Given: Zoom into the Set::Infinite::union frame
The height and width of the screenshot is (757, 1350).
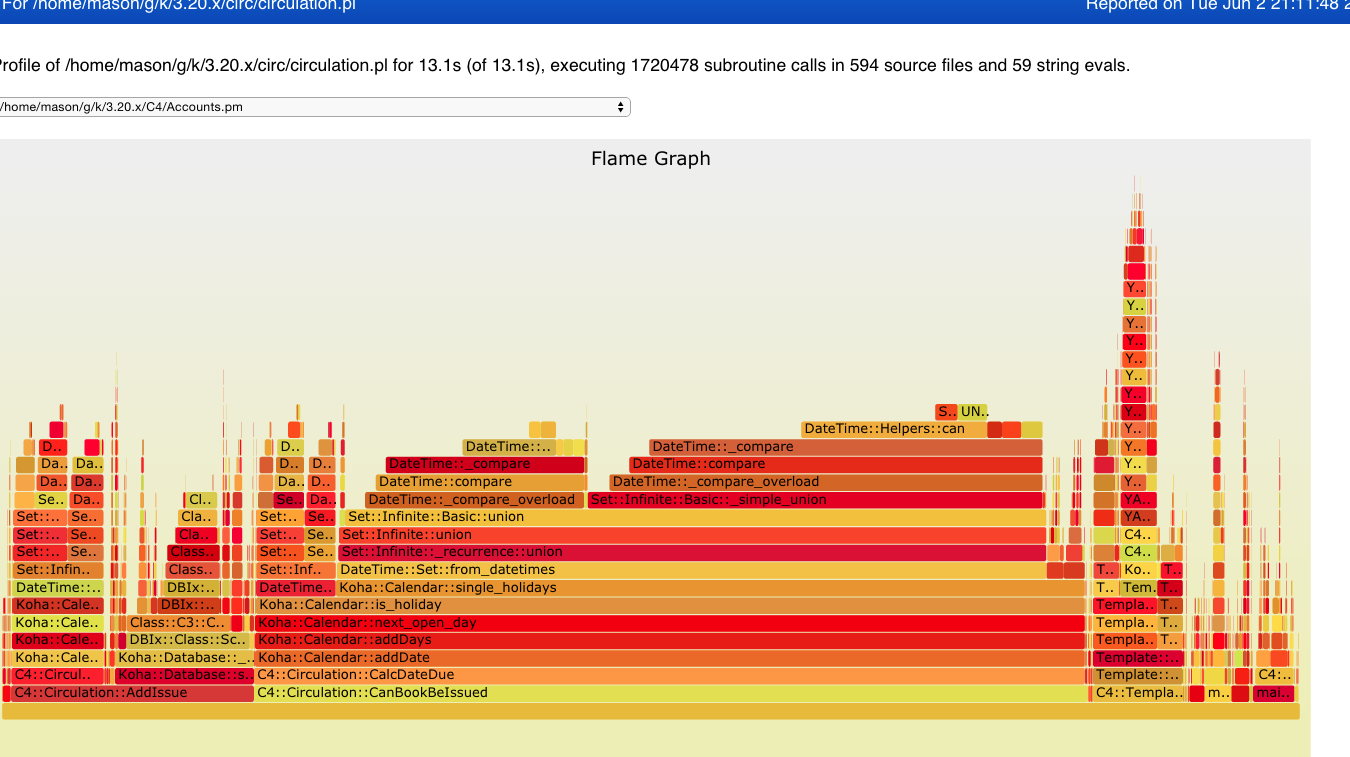Looking at the screenshot, I should 690,535.
